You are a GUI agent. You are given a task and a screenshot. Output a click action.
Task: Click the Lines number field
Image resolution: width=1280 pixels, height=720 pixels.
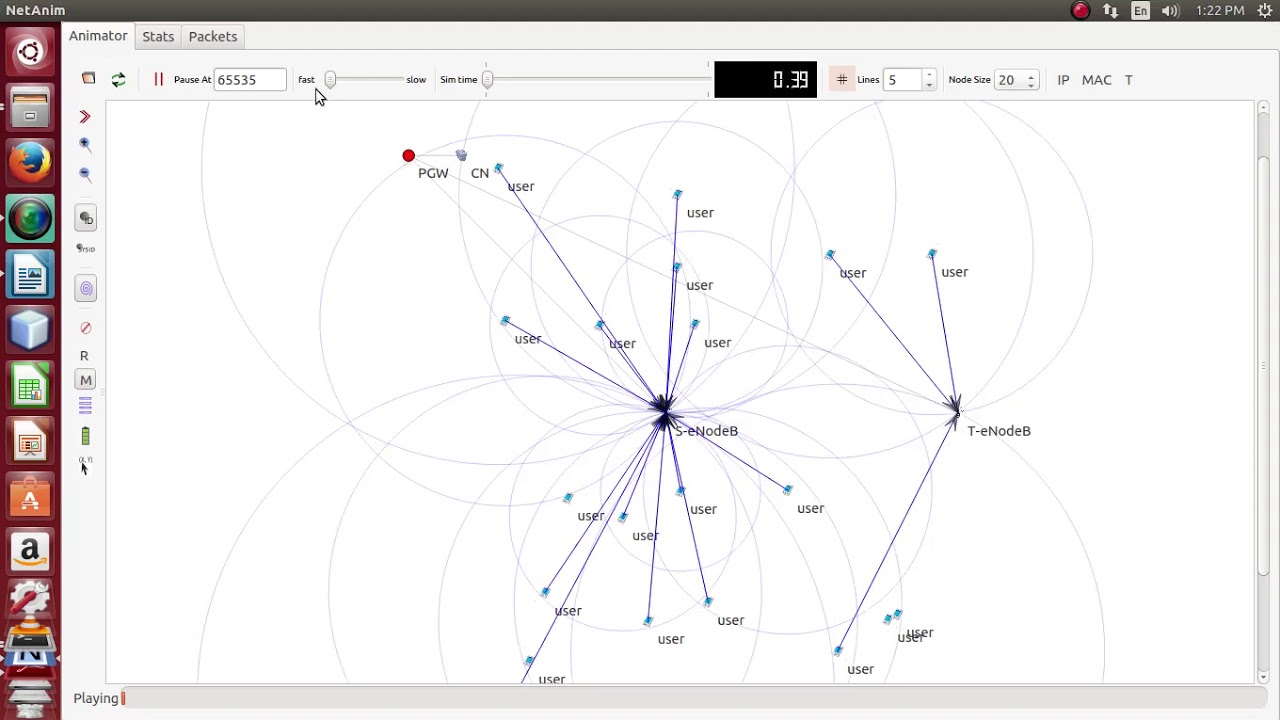(x=903, y=79)
